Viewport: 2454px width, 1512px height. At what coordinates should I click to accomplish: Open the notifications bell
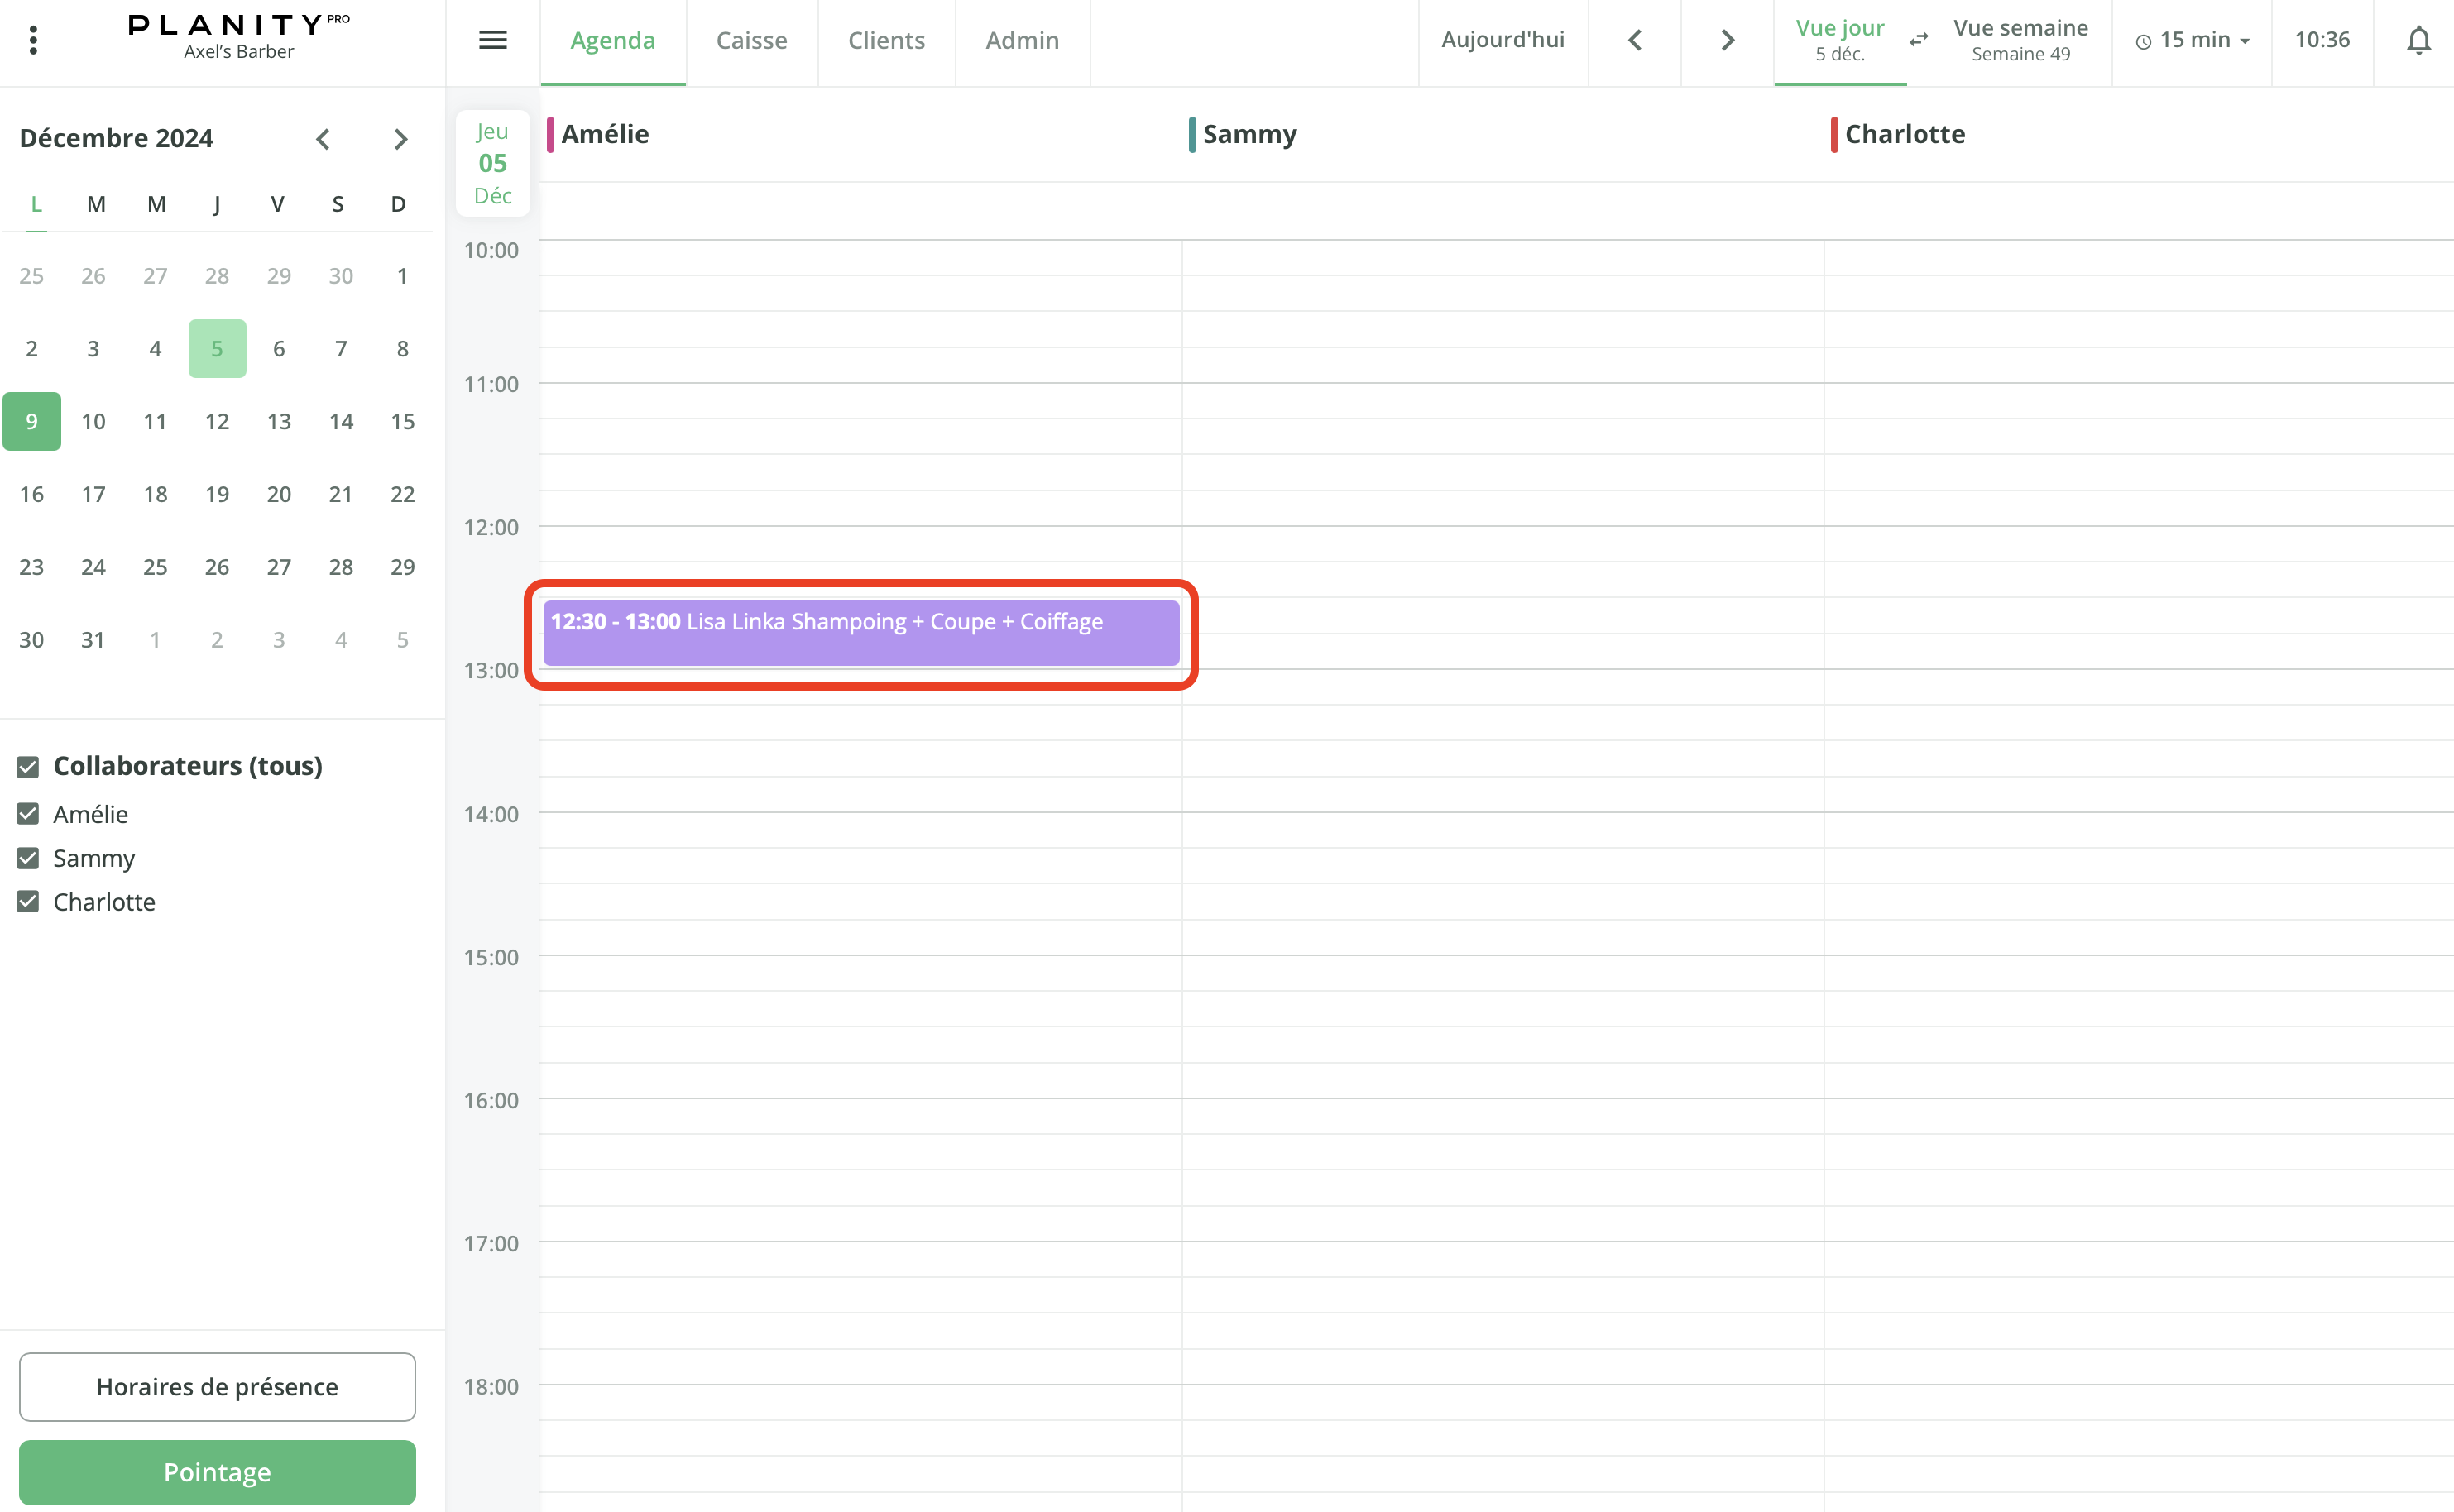(2418, 40)
